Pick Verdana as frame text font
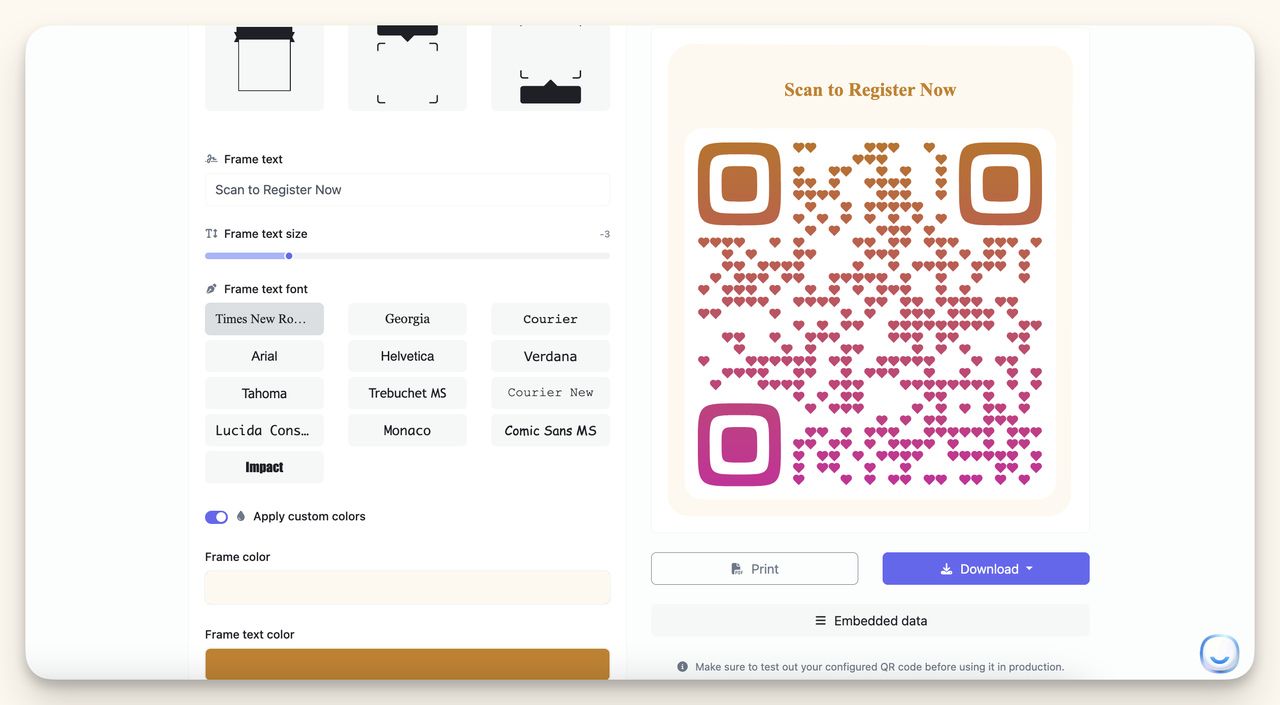Image resolution: width=1280 pixels, height=705 pixels. pyautogui.click(x=550, y=356)
